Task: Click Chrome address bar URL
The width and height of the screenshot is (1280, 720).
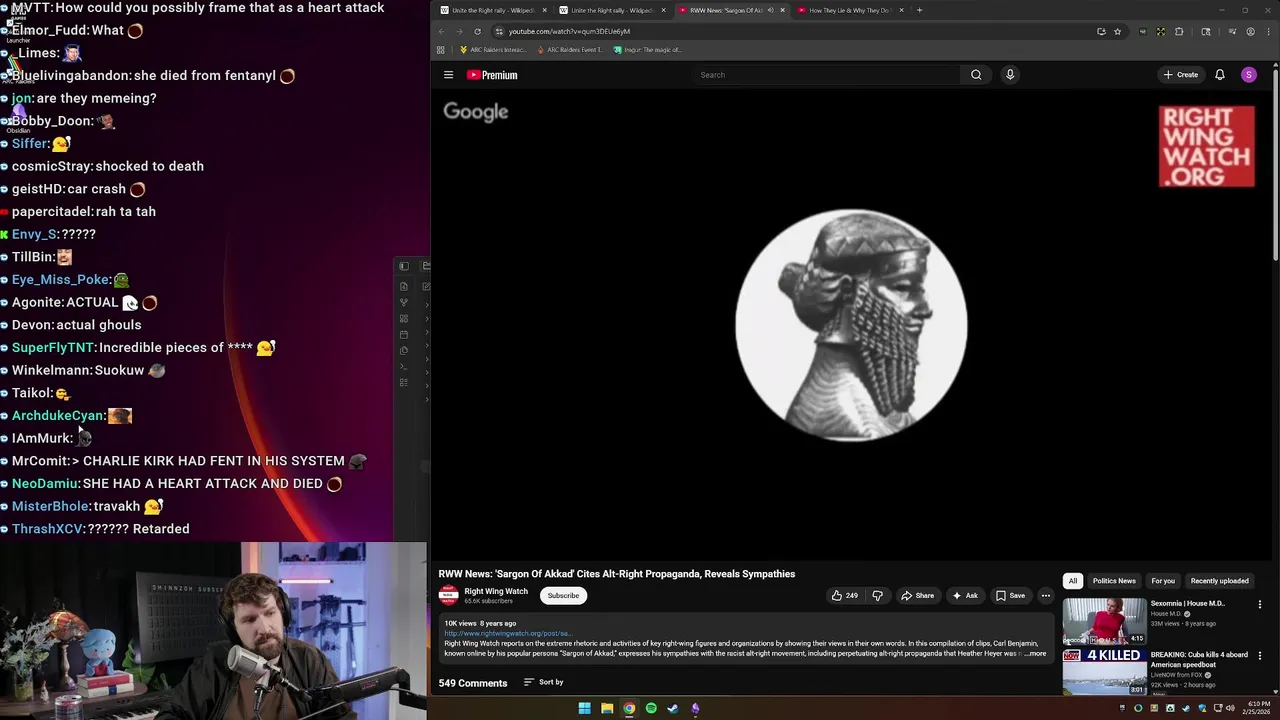Action: [569, 31]
